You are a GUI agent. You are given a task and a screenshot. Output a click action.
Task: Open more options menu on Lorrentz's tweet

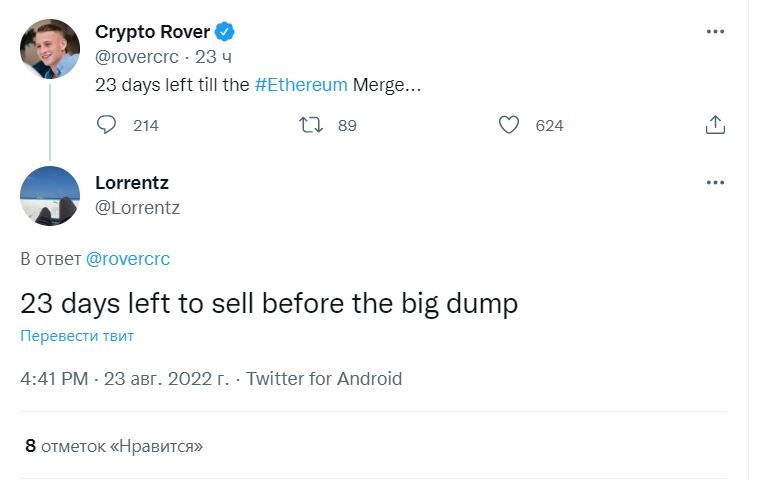(715, 183)
